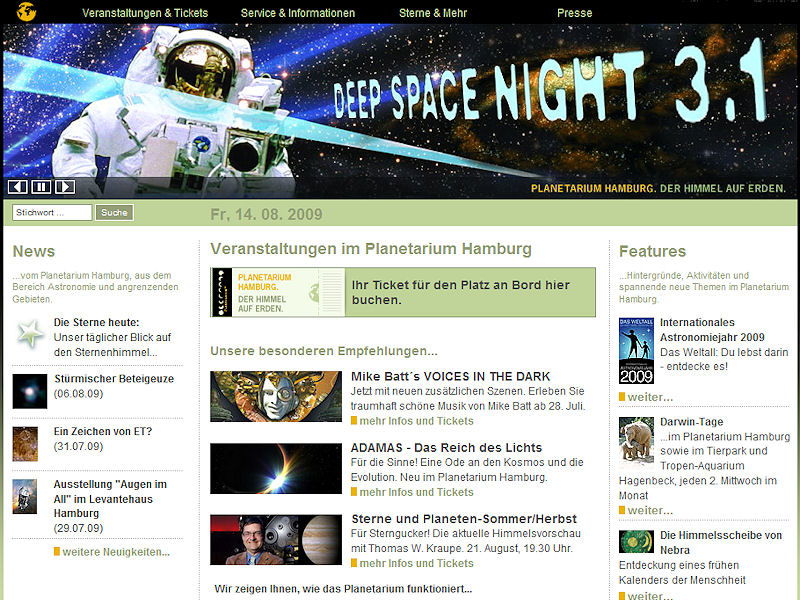
Task: Focus the Stichwort search input field
Action: (52, 212)
